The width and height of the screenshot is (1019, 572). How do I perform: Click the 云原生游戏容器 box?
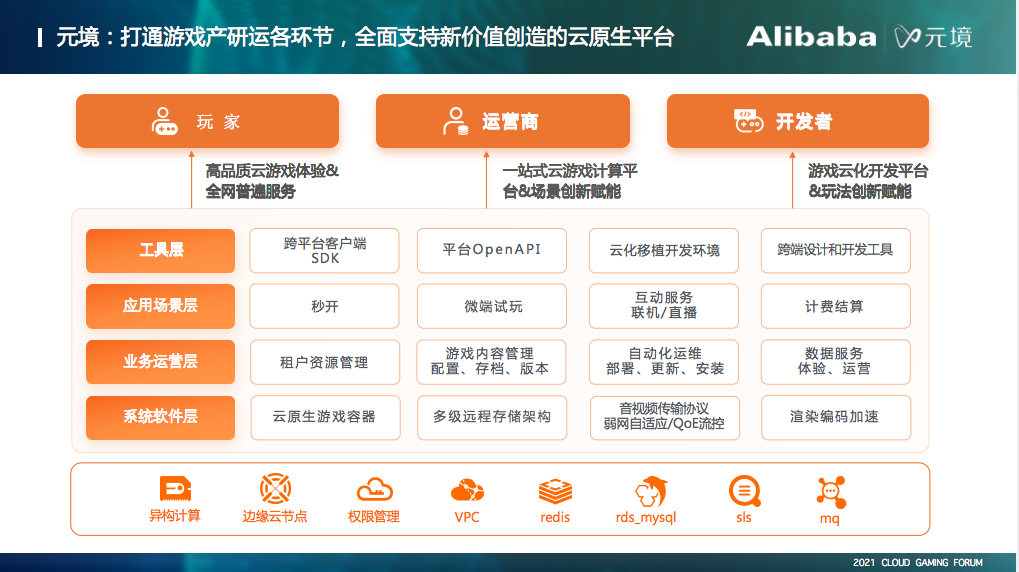[x=326, y=418]
